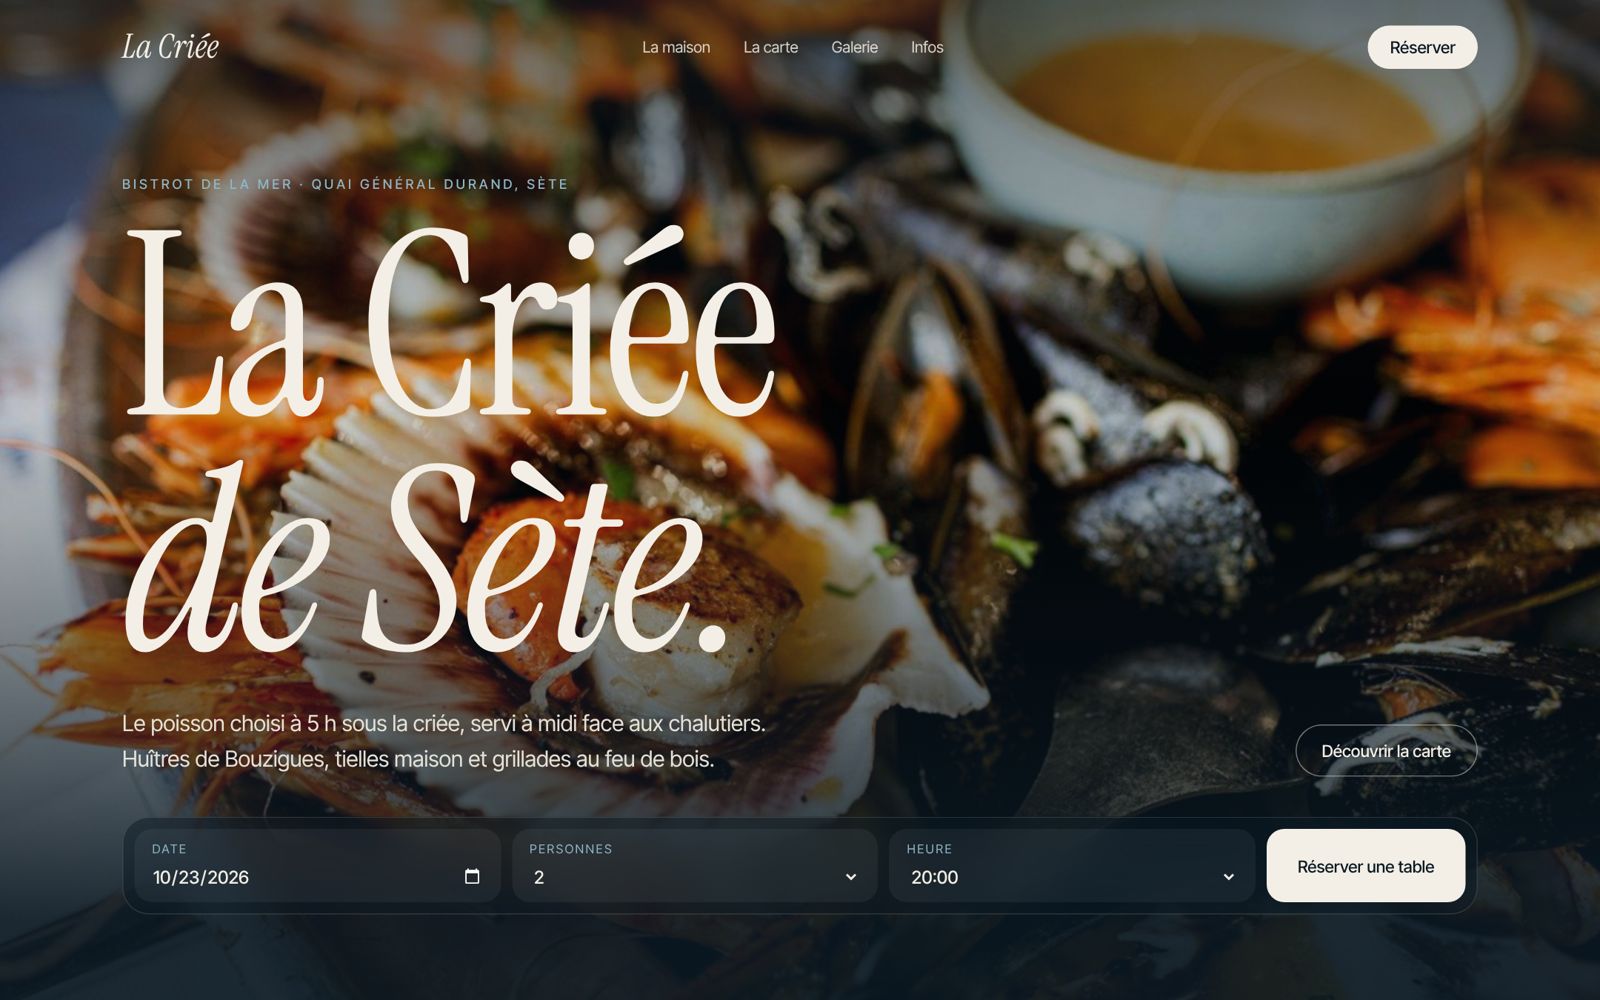Click the 'Bistrot de la mer · Quai Général Durand, Sète' tagline
Screen dimensions: 1600x1000
pos(345,184)
